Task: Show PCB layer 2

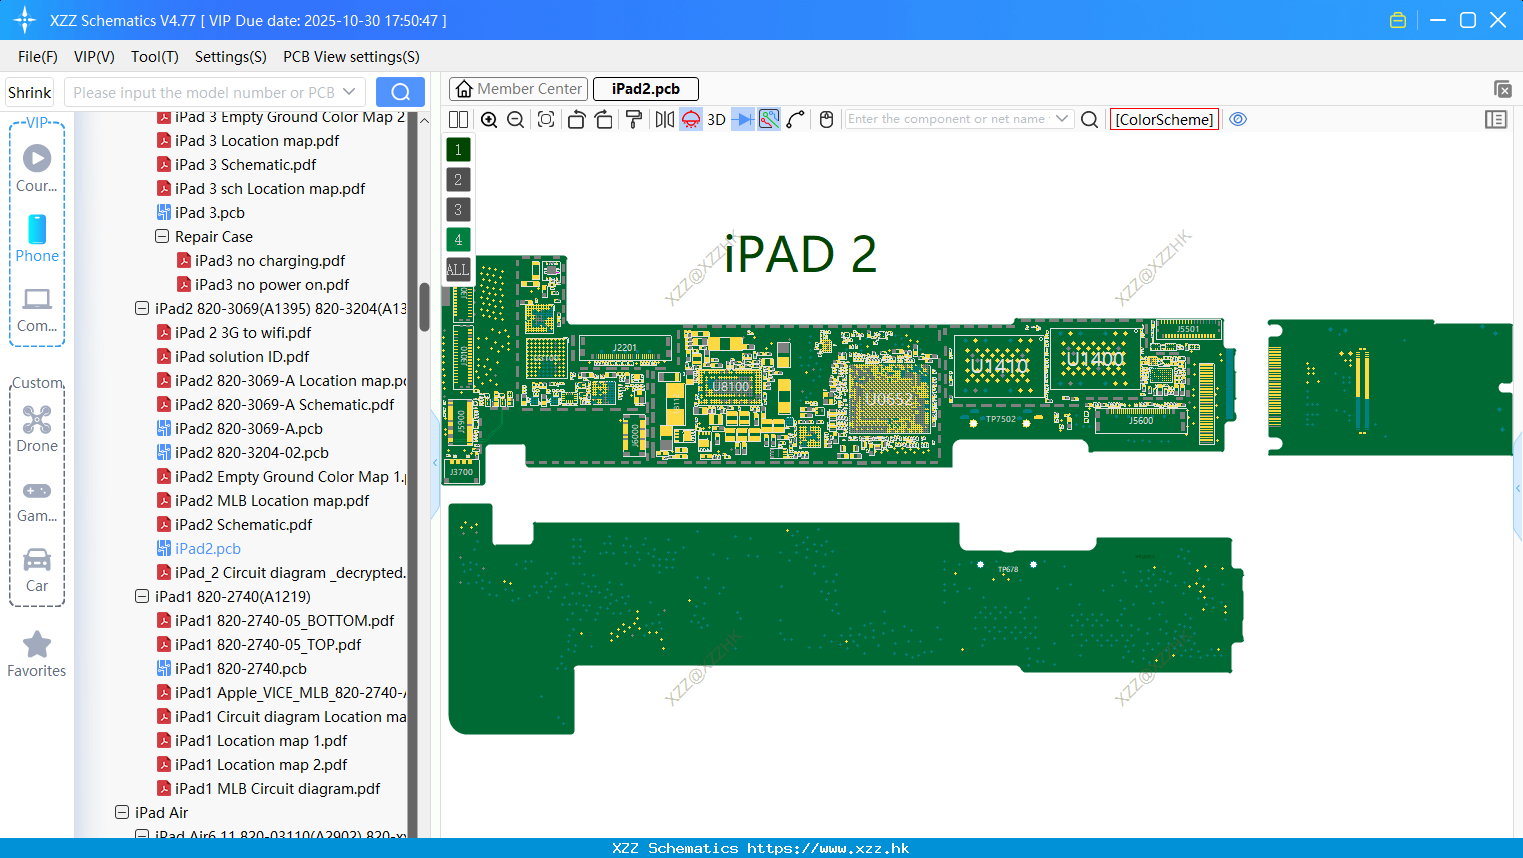Action: 458,180
